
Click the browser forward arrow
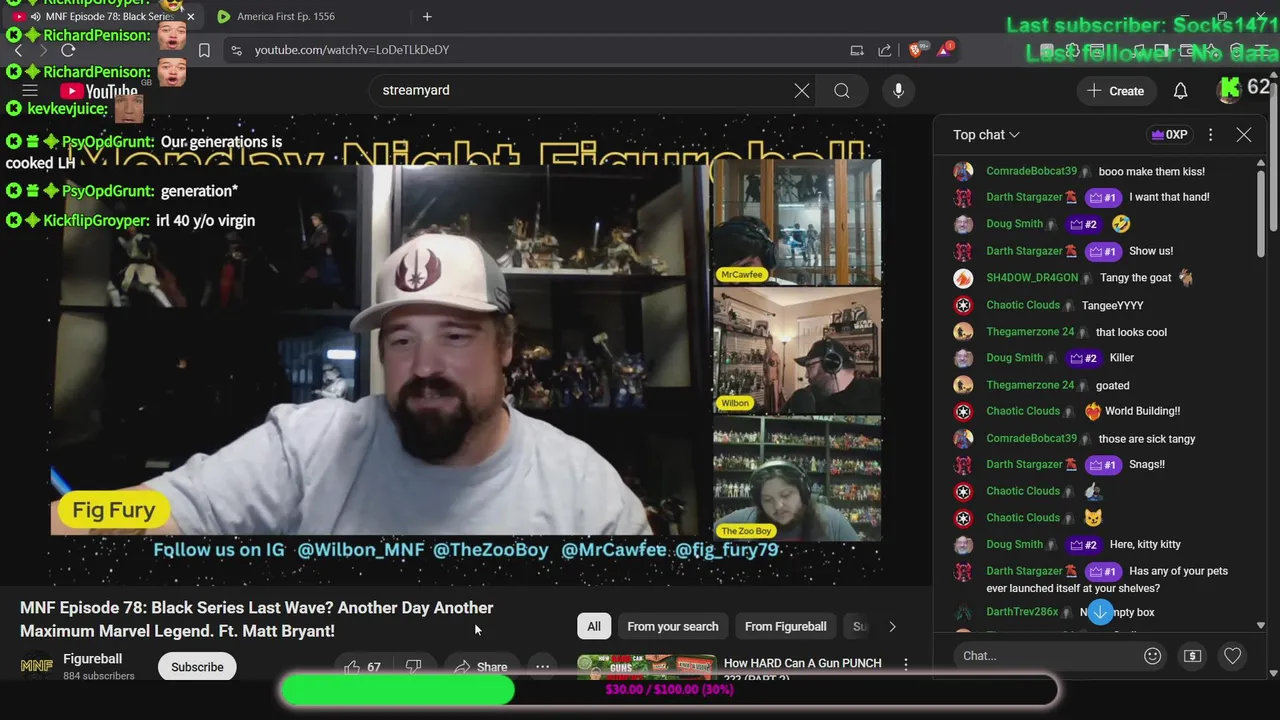point(43,50)
